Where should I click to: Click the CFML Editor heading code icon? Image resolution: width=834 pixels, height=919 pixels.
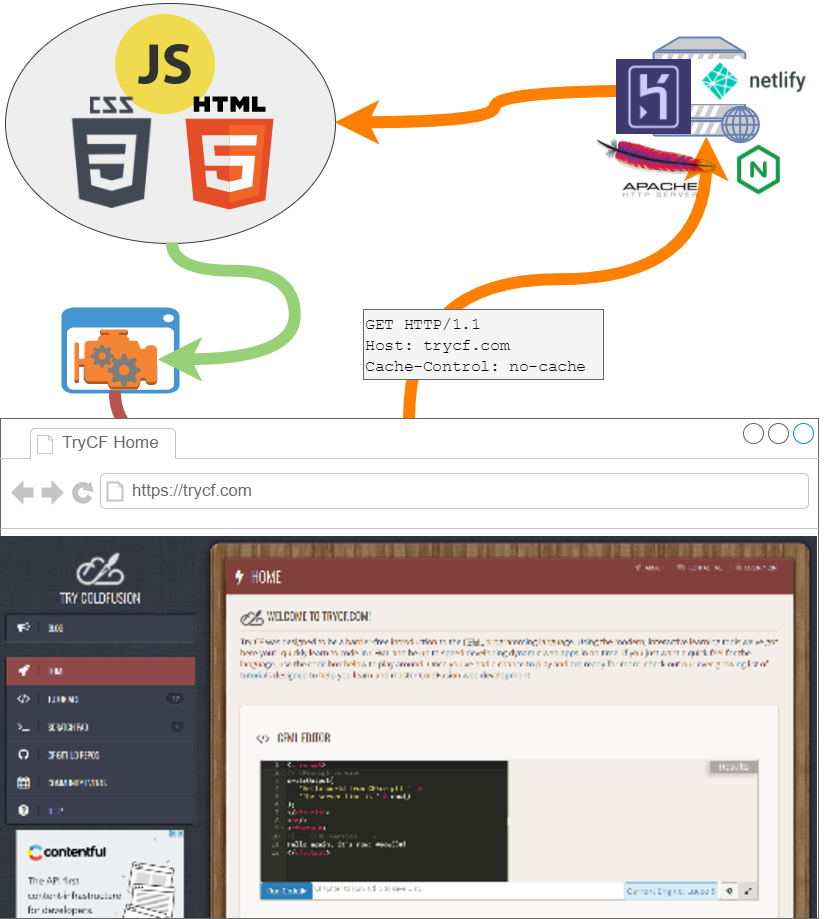[x=262, y=738]
